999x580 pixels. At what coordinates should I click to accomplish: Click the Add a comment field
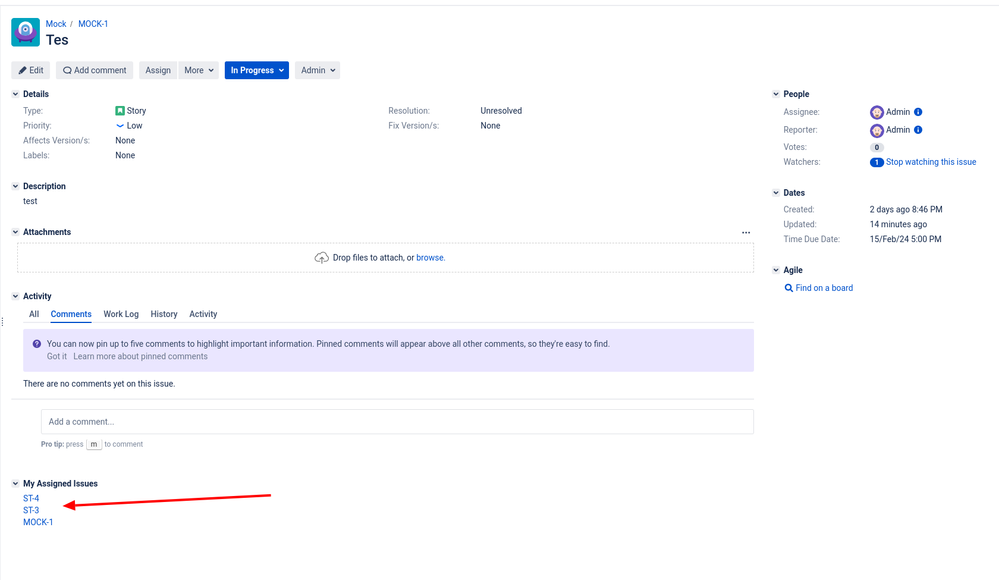[398, 422]
